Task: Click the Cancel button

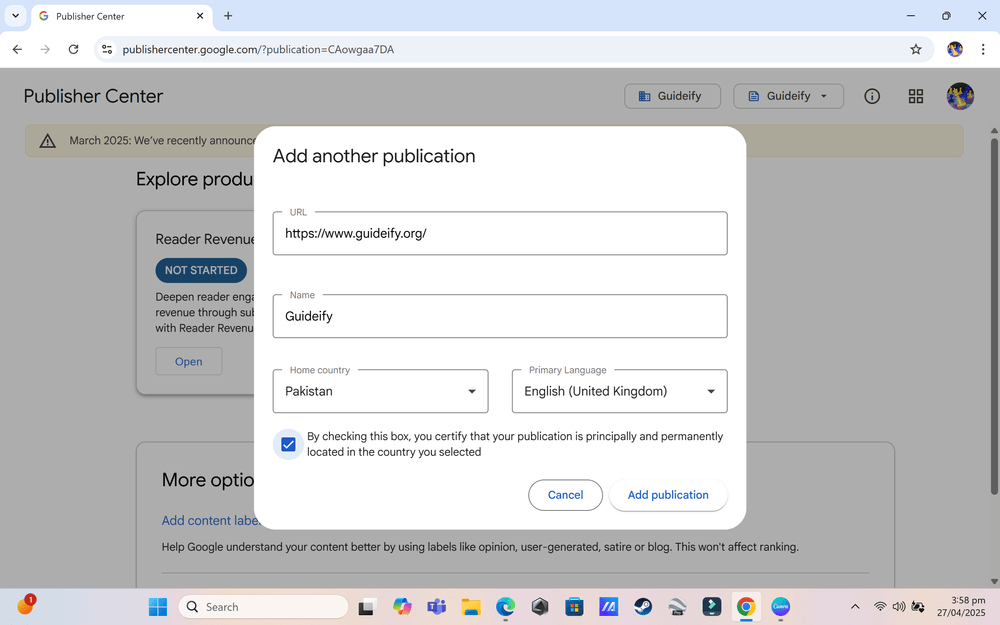Action: point(565,495)
